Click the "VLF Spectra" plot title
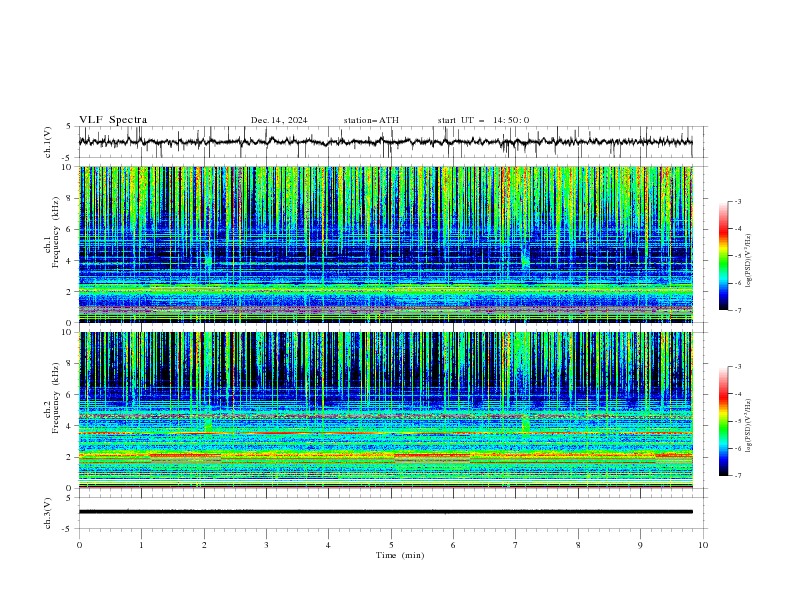 tap(113, 120)
